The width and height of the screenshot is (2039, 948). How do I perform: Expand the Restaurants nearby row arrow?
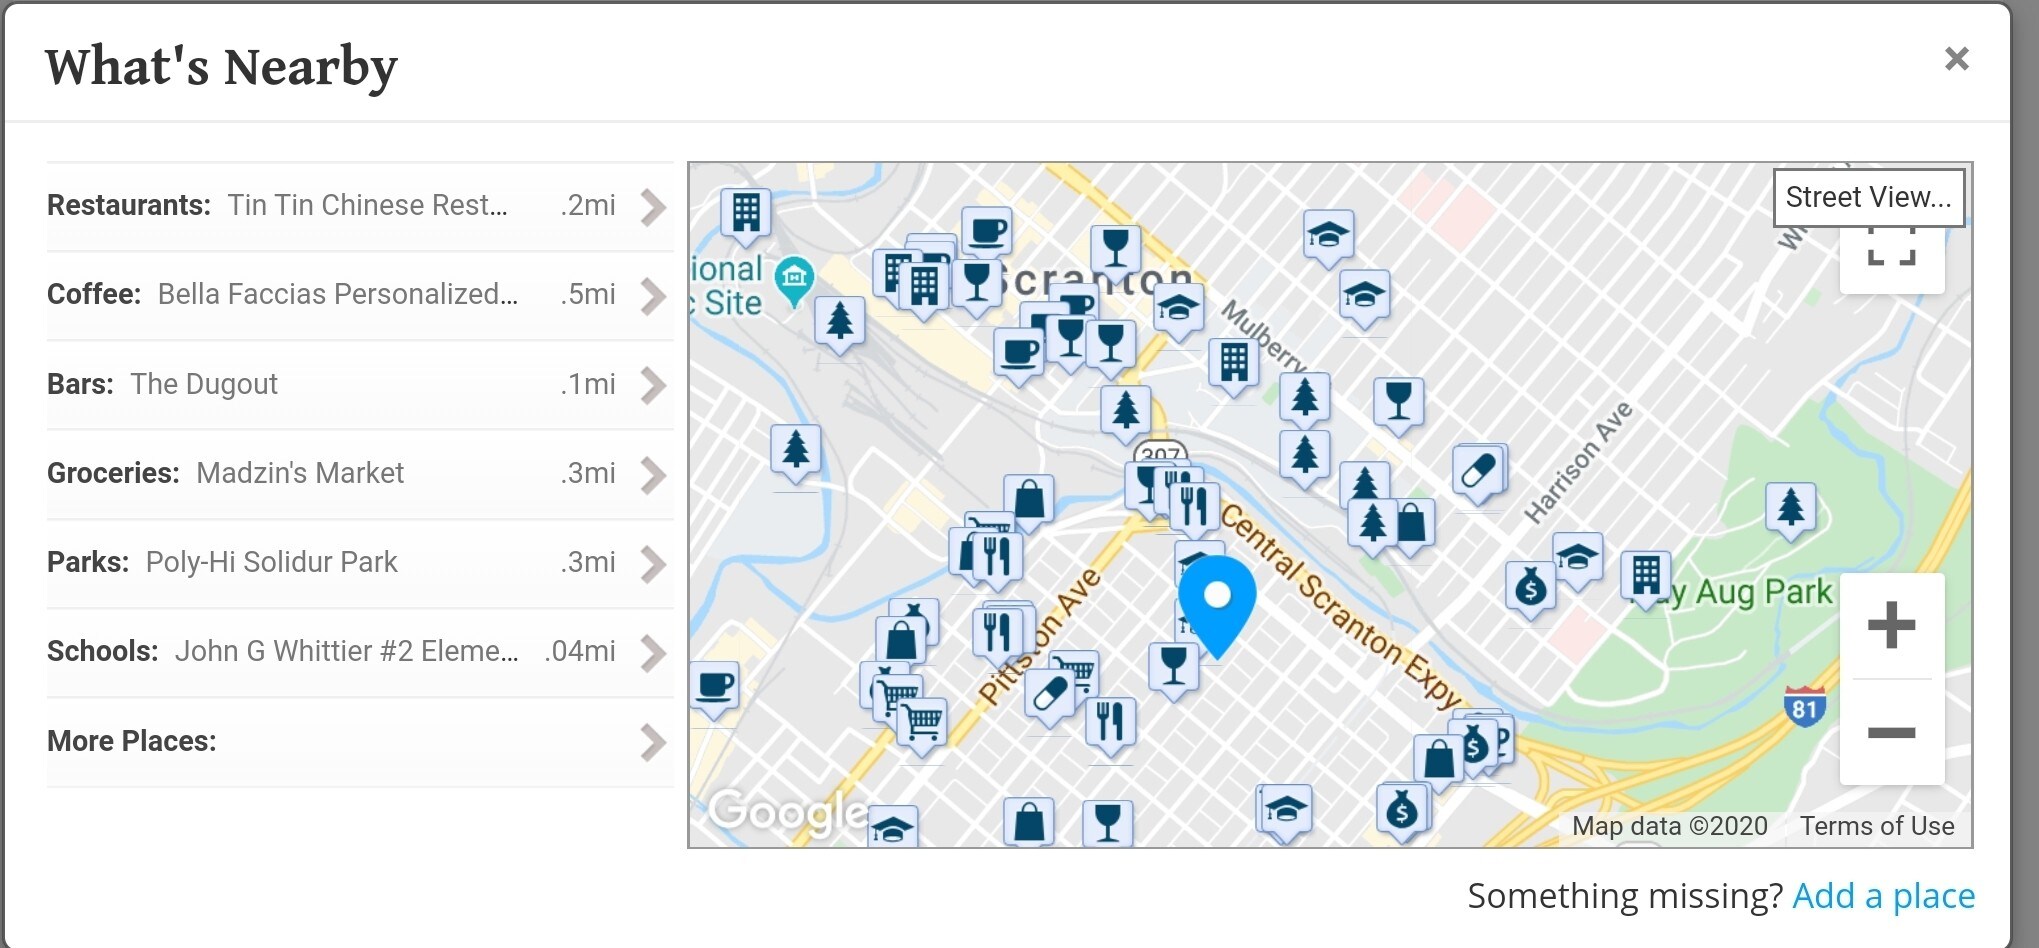653,207
